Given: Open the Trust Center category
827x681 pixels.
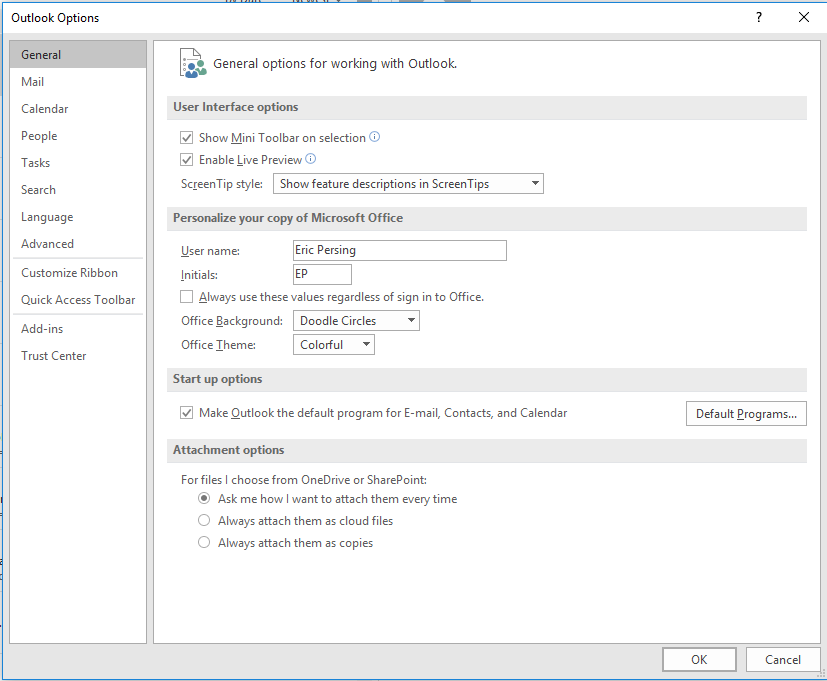Looking at the screenshot, I should 54,356.
